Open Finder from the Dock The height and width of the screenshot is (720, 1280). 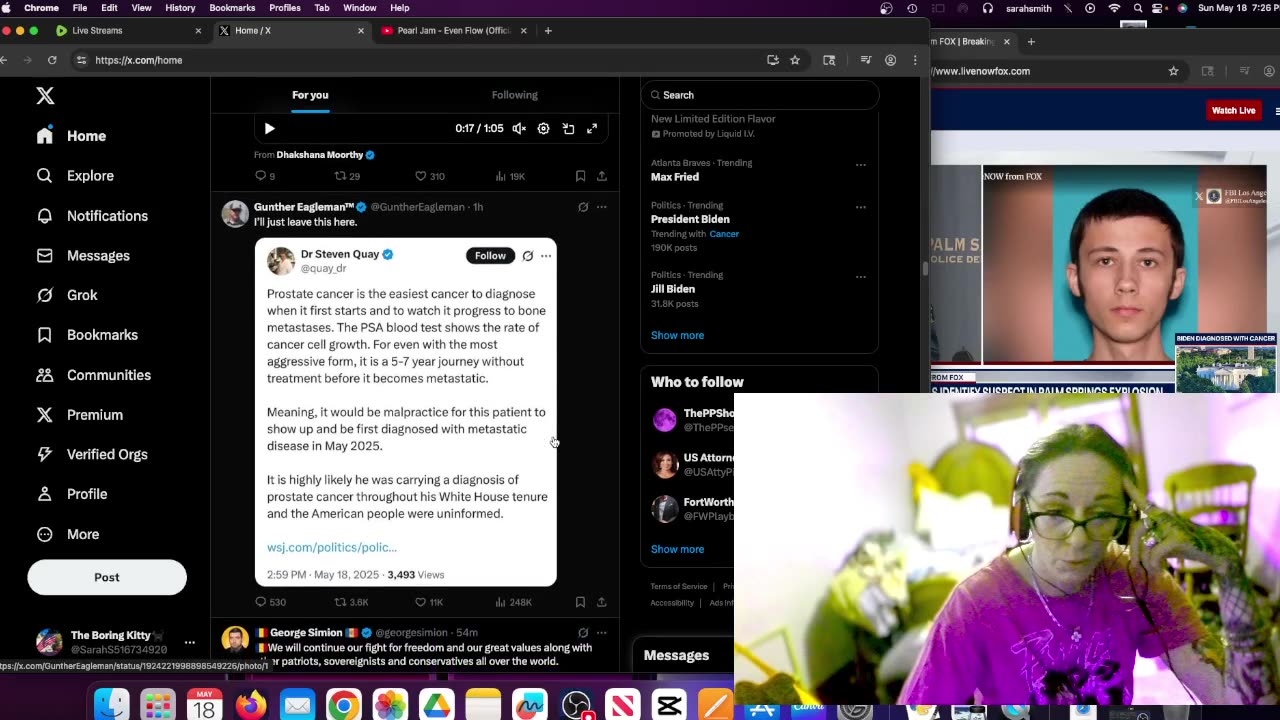point(112,706)
